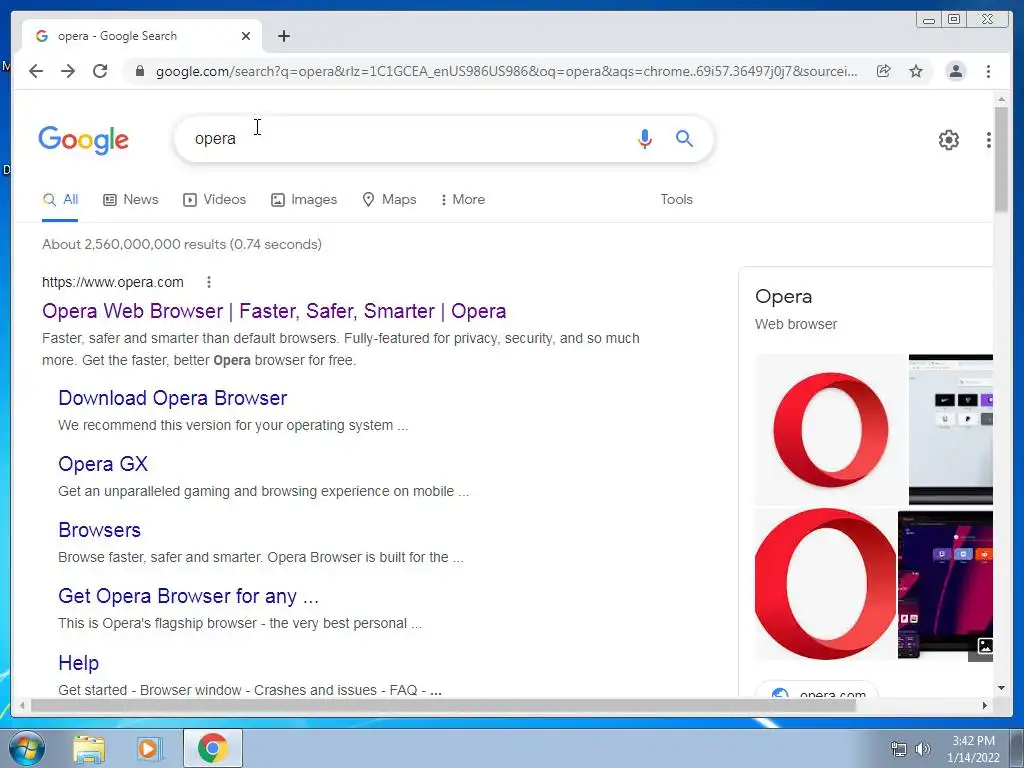Select the All results tab
The height and width of the screenshot is (768, 1024).
click(x=60, y=200)
